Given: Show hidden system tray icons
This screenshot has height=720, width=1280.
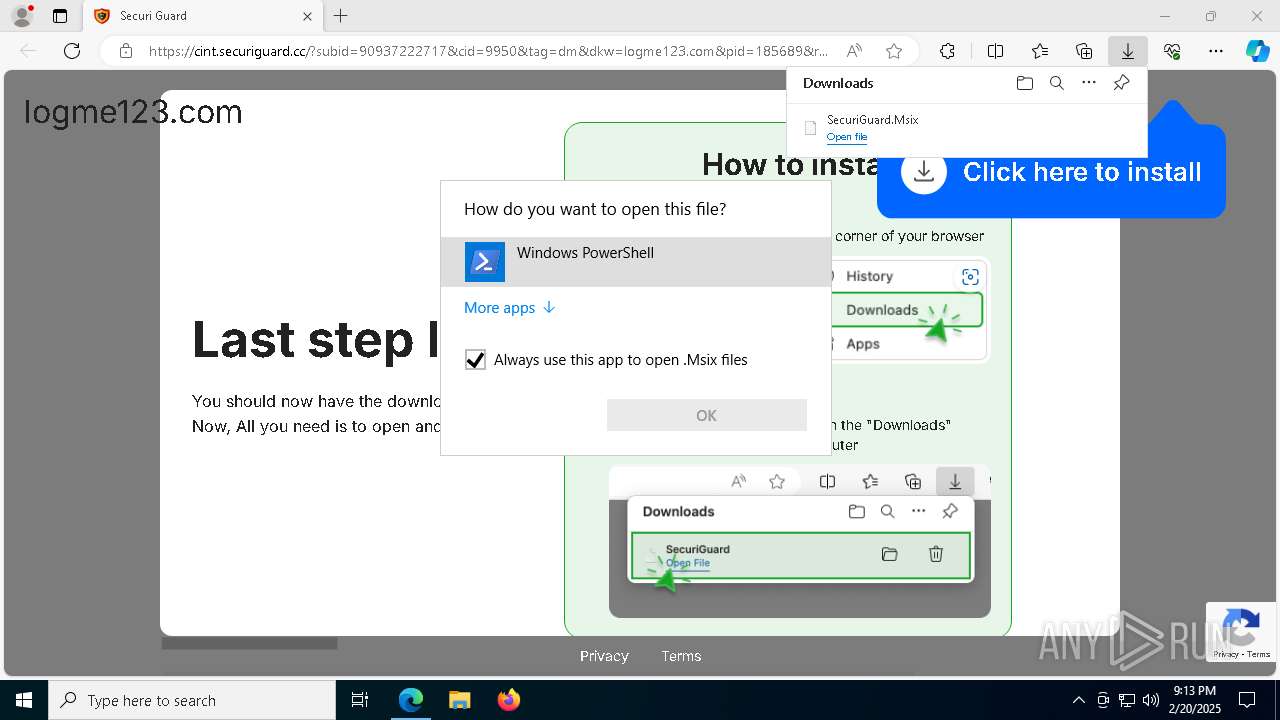Looking at the screenshot, I should pyautogui.click(x=1078, y=700).
